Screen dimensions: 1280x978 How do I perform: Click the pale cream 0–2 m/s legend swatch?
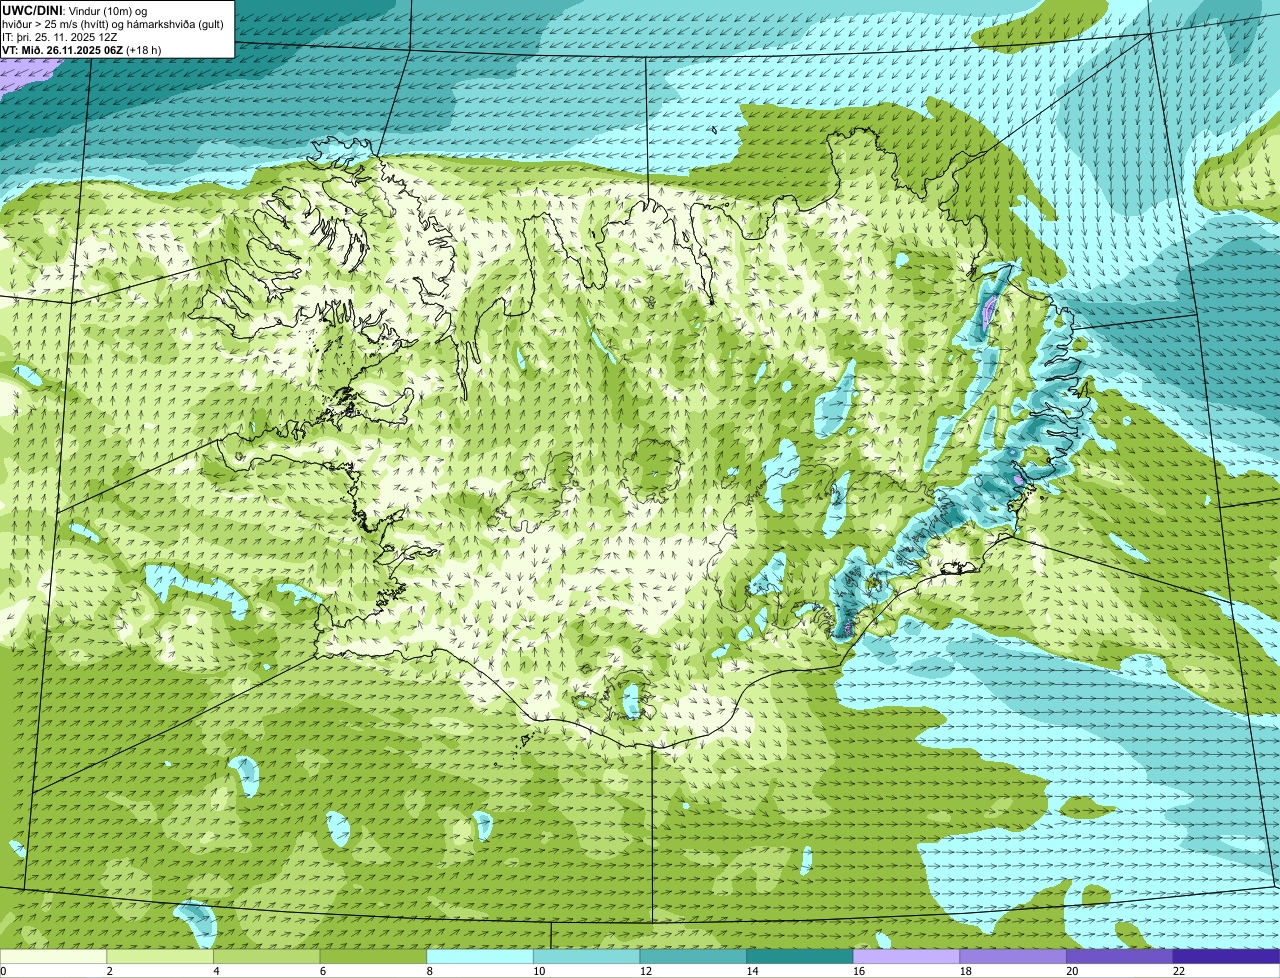[53, 956]
